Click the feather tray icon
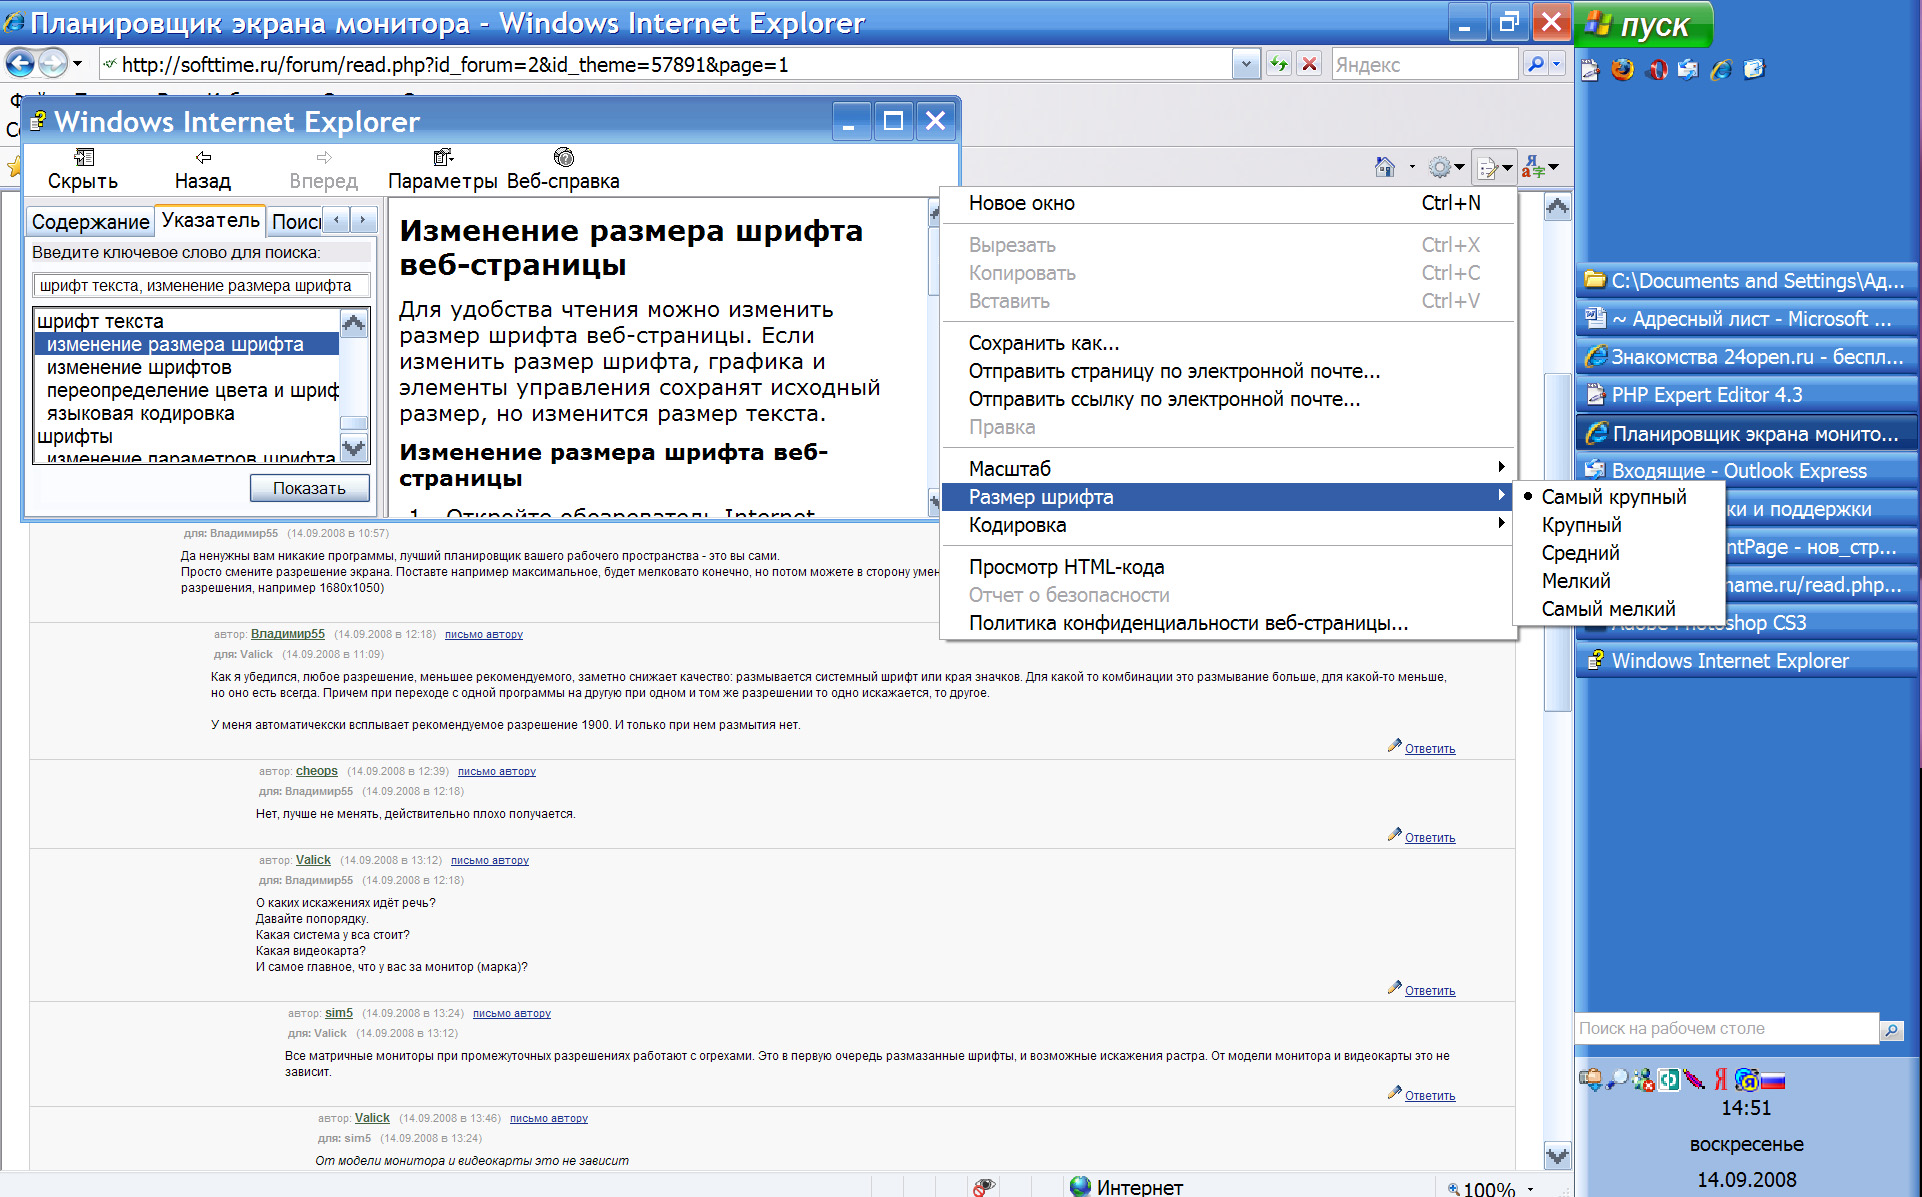This screenshot has height=1197, width=1922. pyautogui.click(x=1694, y=1080)
